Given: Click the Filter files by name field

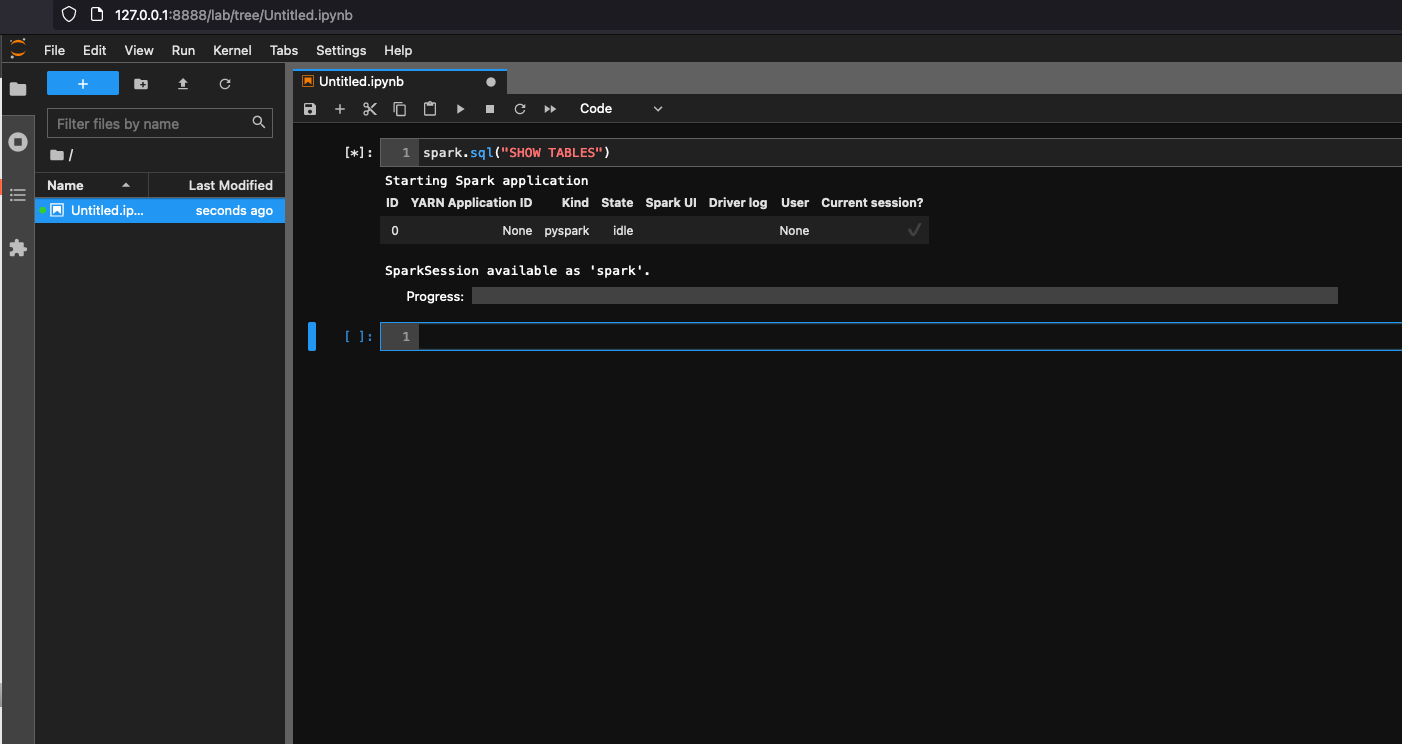Looking at the screenshot, I should (x=150, y=124).
